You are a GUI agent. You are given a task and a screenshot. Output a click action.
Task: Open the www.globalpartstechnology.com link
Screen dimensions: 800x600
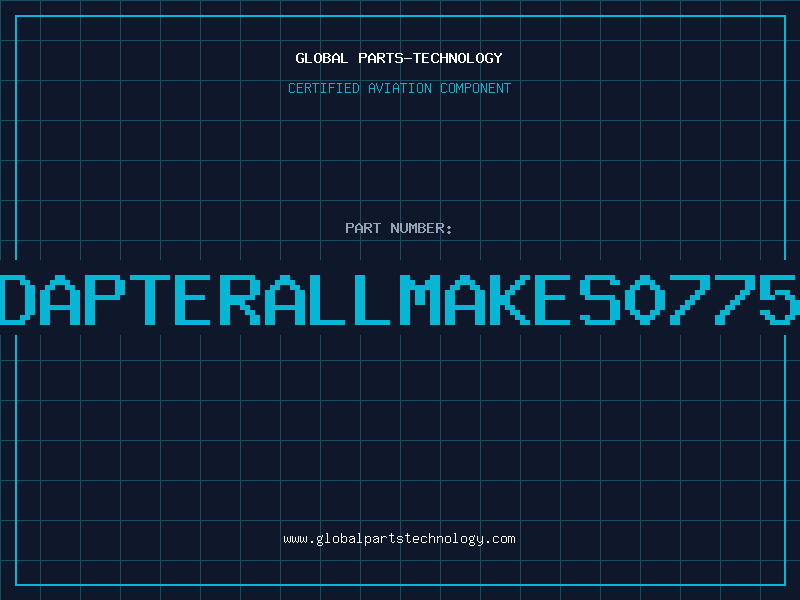click(399, 539)
